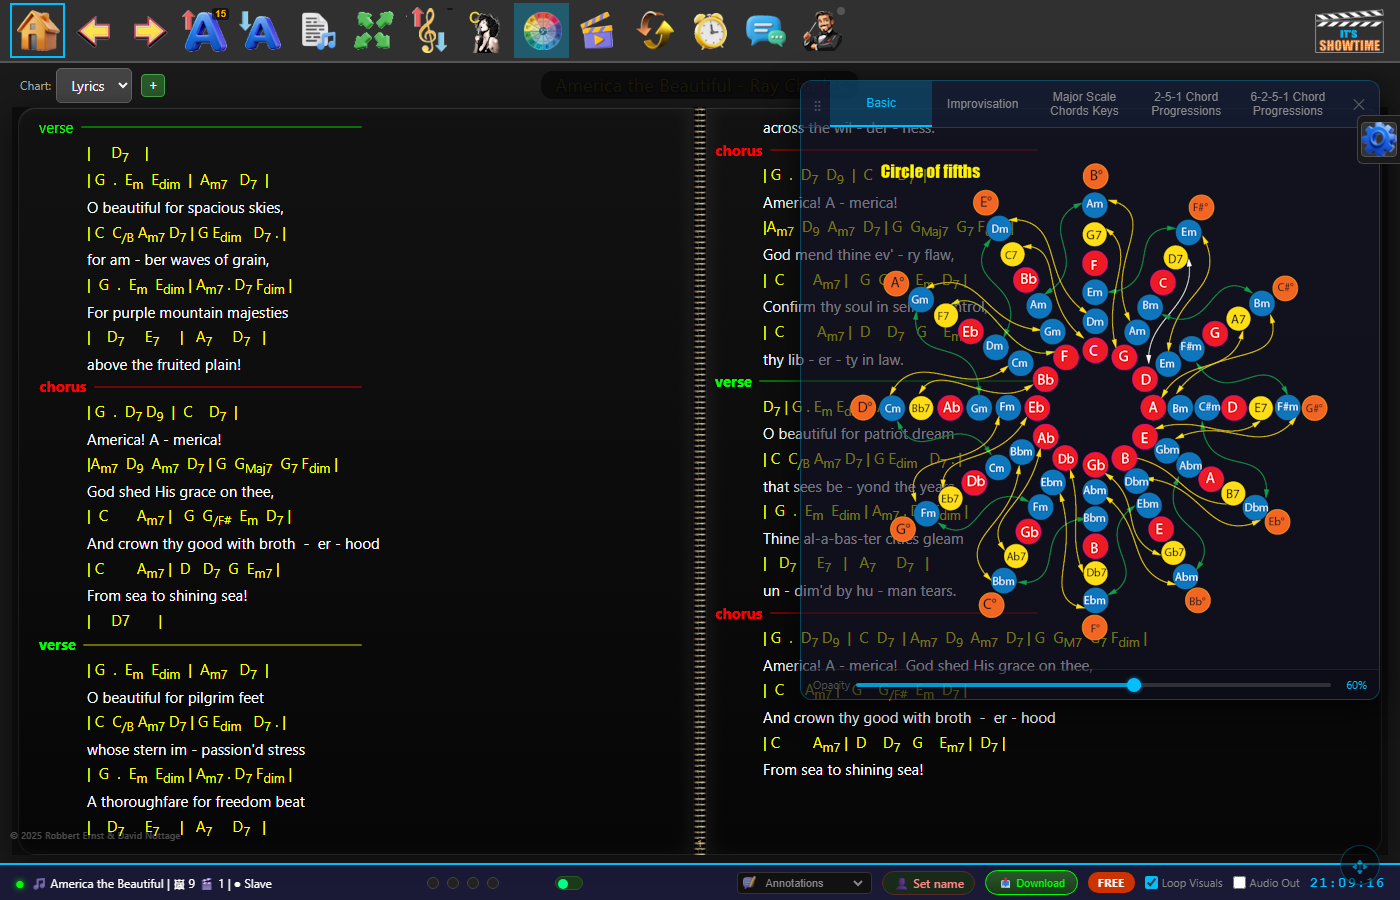The width and height of the screenshot is (1400, 900).
Task: Open the yellow alarm clock icon
Action: (x=710, y=31)
